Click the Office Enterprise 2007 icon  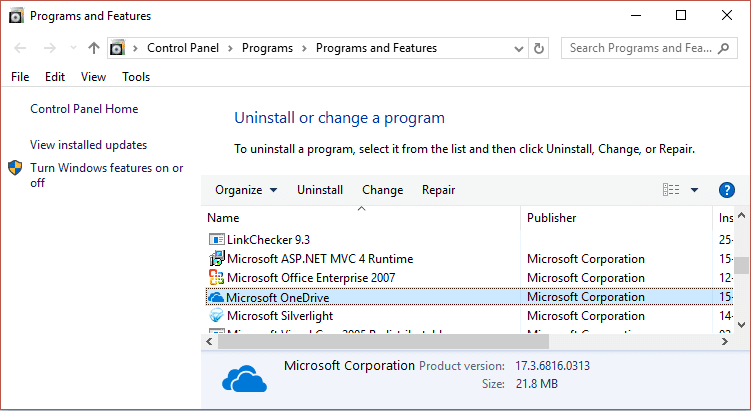click(216, 277)
